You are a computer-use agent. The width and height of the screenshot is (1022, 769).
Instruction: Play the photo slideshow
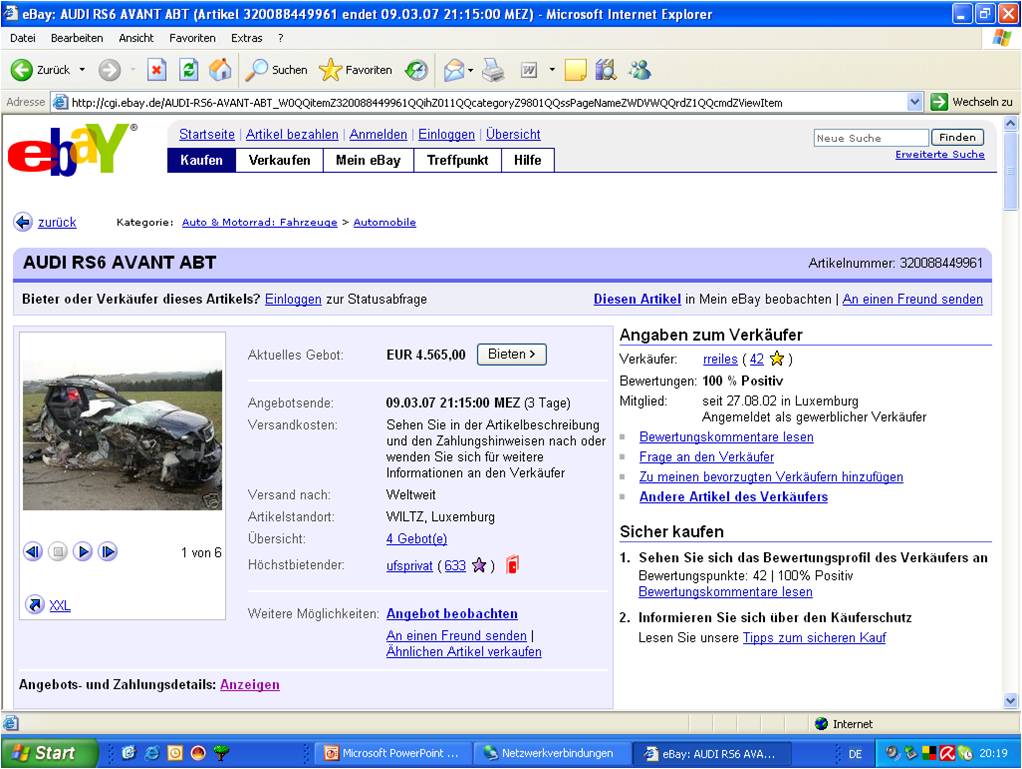click(83, 552)
